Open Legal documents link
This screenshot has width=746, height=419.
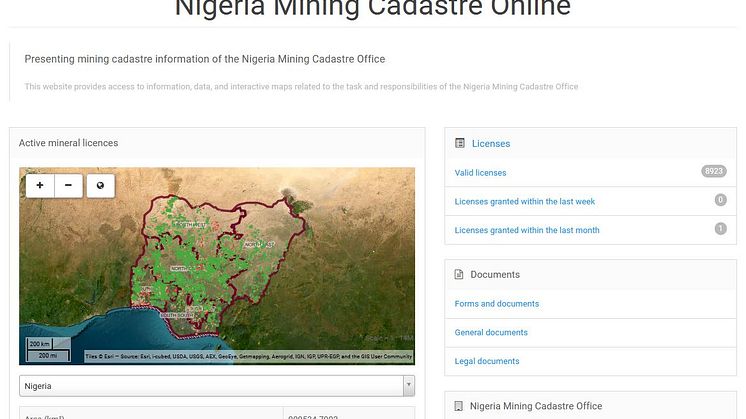pos(487,361)
